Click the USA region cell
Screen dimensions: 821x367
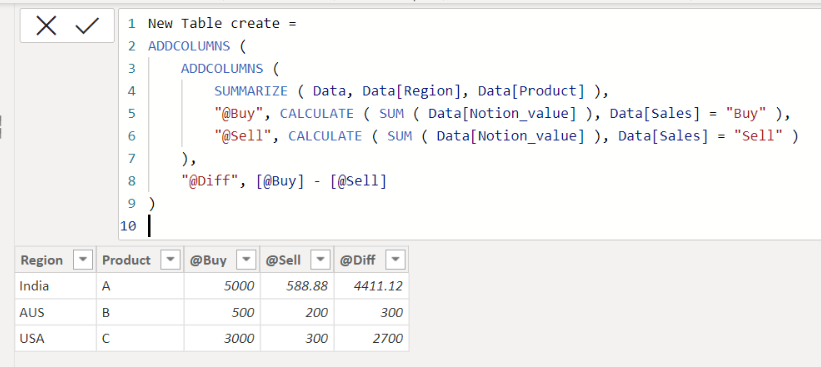coord(56,339)
